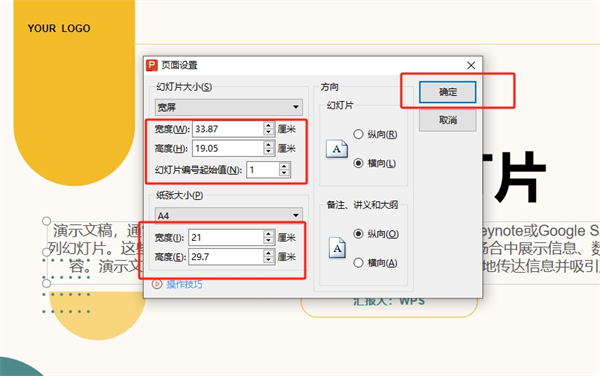Increase slide width with up spinner

[x=269, y=125]
